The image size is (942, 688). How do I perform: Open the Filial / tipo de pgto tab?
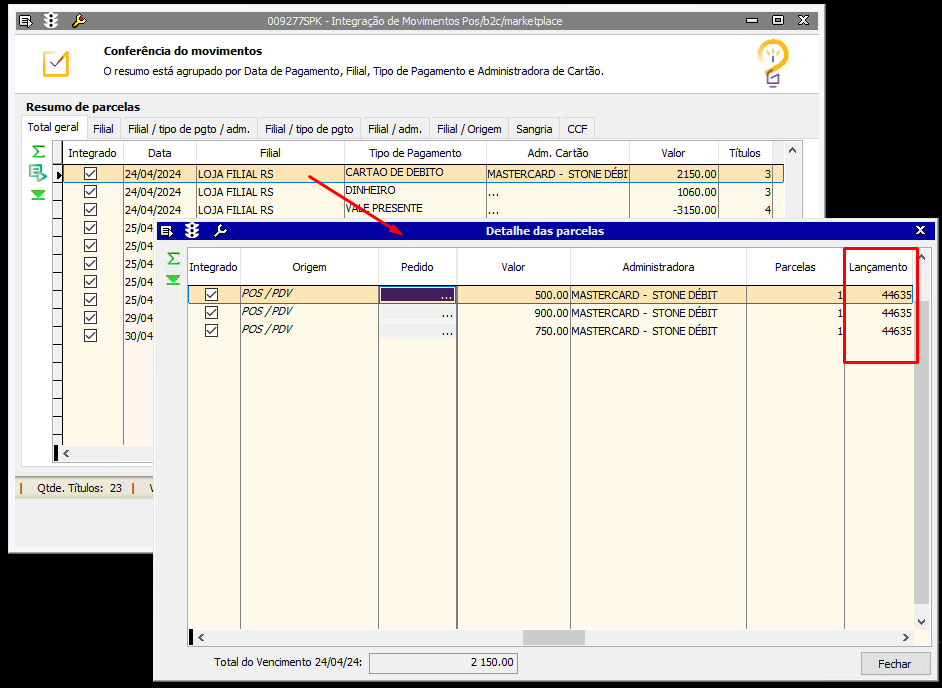tap(309, 129)
